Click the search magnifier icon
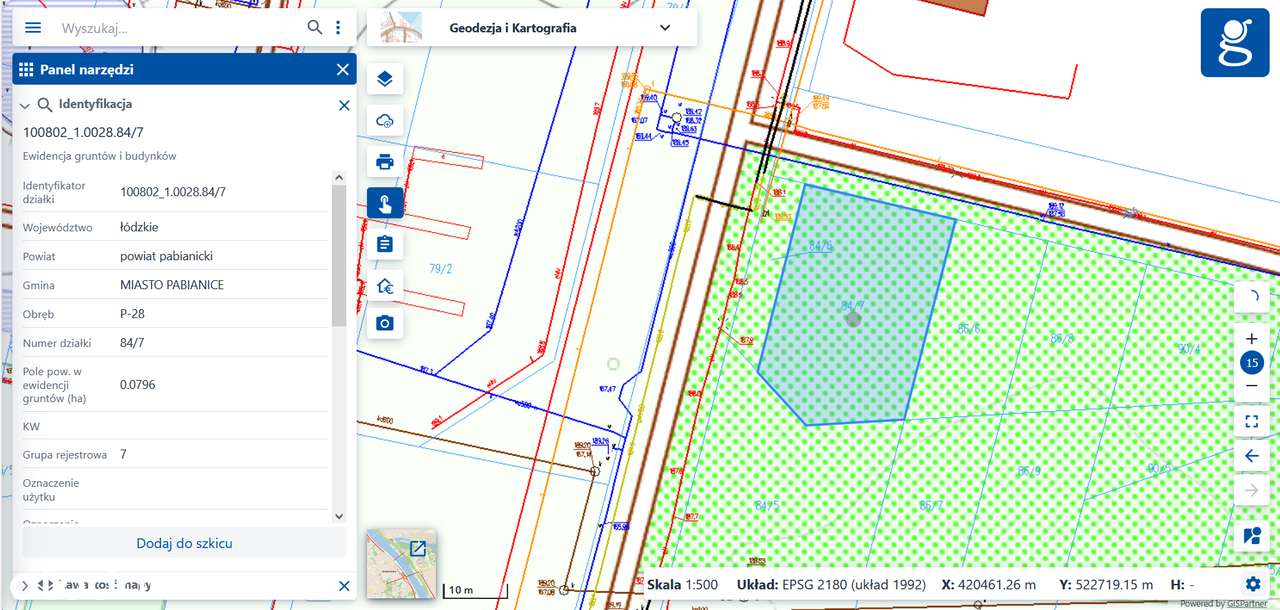 315,27
